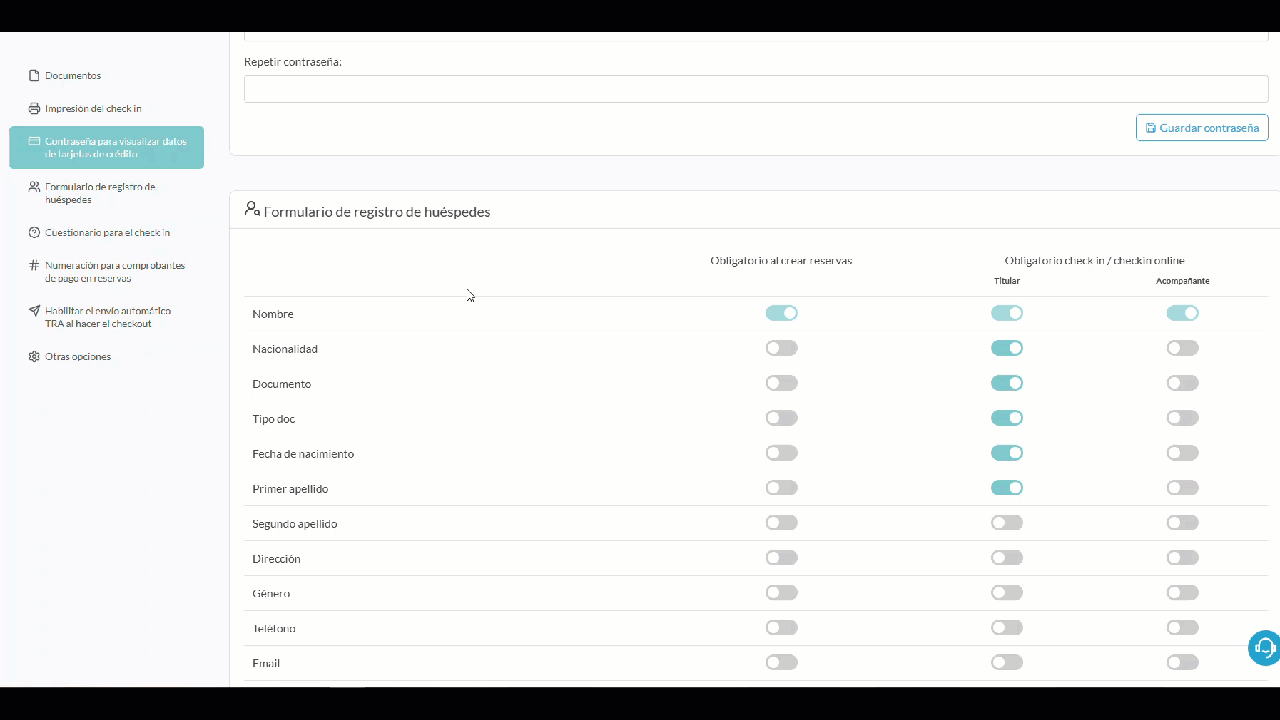This screenshot has width=1280, height=720.
Task: Click the Guardar contraseña button
Action: 1202,128
